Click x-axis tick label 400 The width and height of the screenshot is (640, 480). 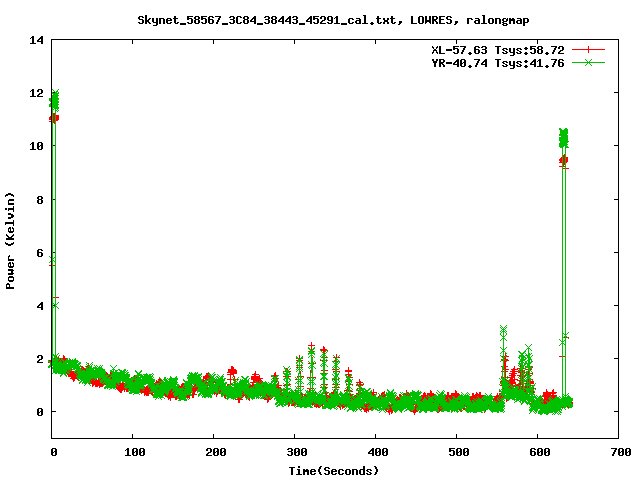click(x=378, y=452)
